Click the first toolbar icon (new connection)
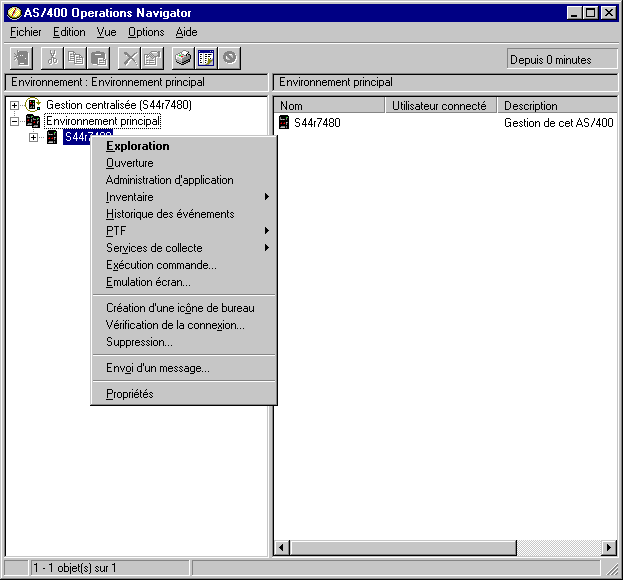 tap(21, 58)
